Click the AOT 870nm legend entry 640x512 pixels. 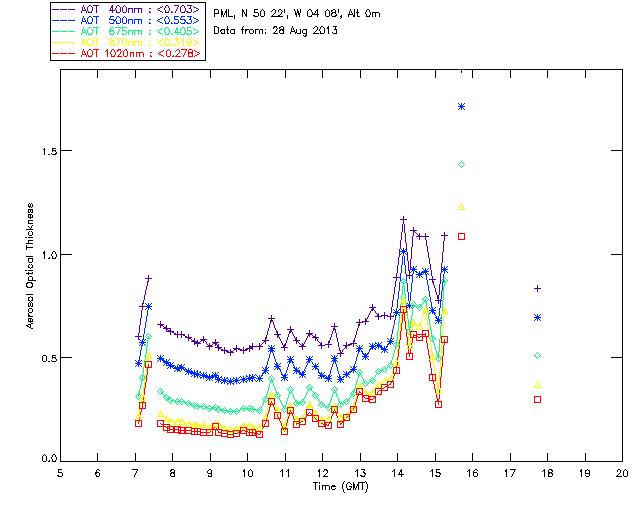[x=127, y=42]
